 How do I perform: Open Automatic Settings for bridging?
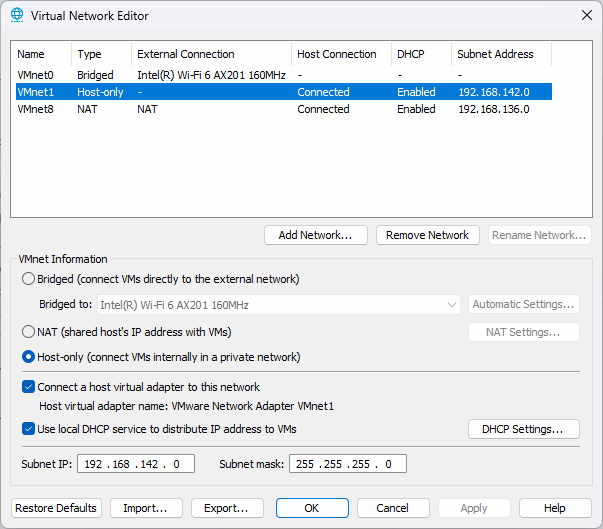(524, 304)
